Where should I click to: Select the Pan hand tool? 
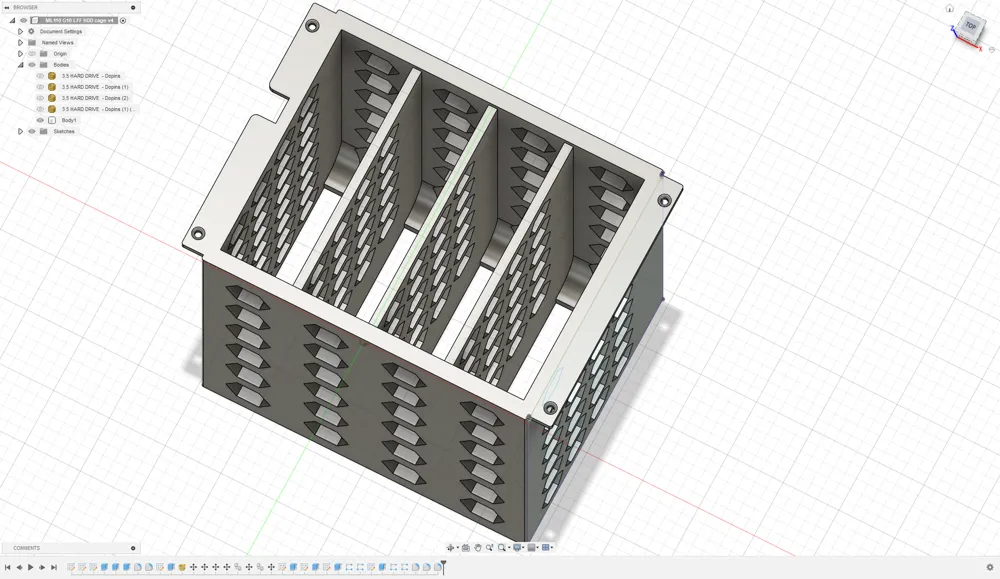tap(478, 548)
